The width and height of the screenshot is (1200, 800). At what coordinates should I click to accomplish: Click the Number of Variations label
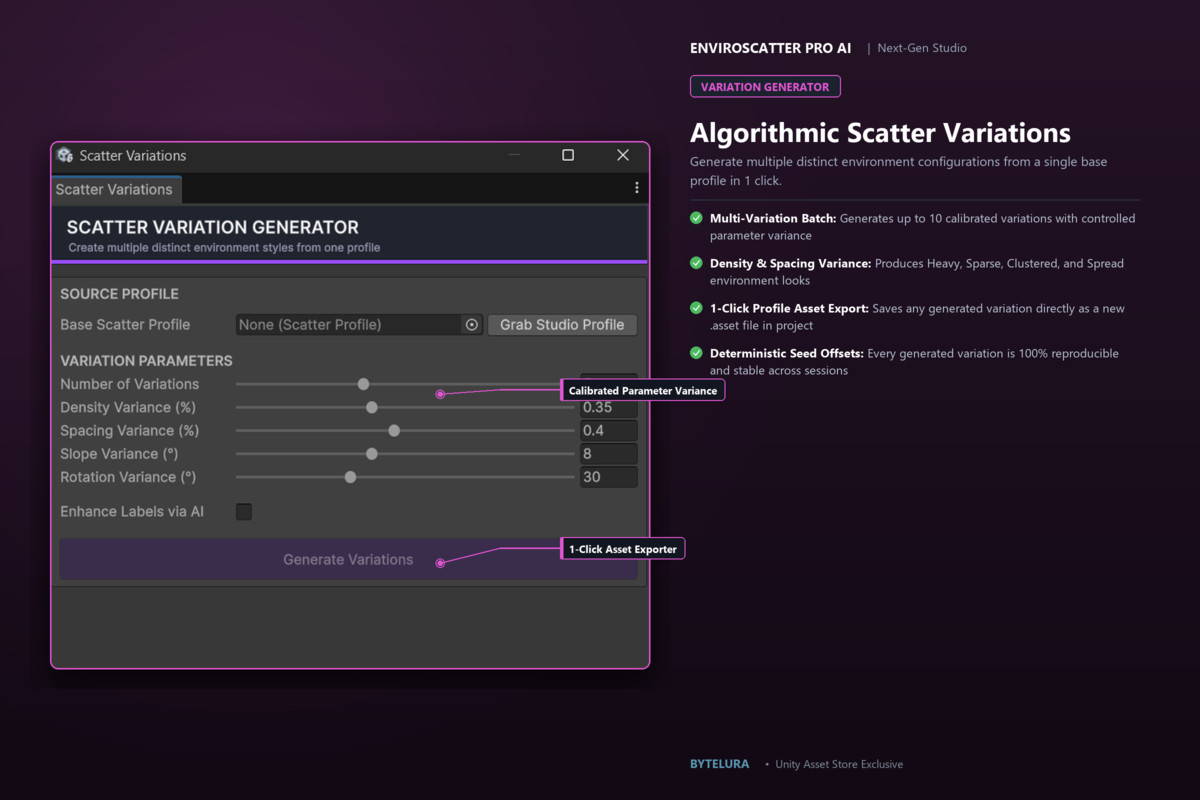click(130, 384)
